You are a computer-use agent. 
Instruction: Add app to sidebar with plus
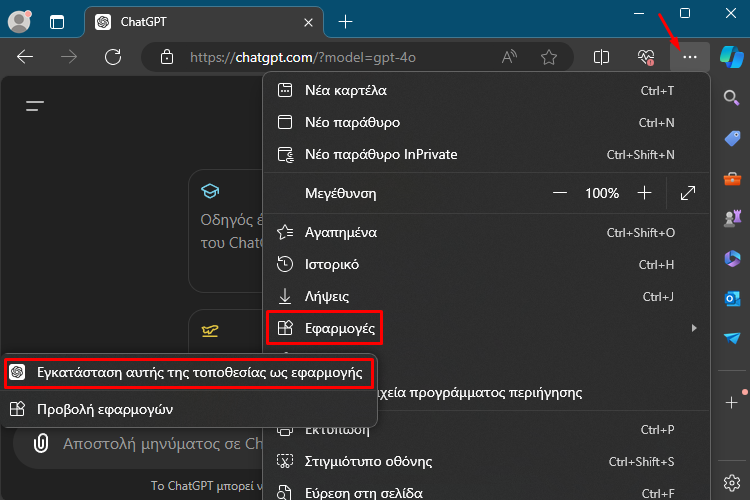click(731, 402)
